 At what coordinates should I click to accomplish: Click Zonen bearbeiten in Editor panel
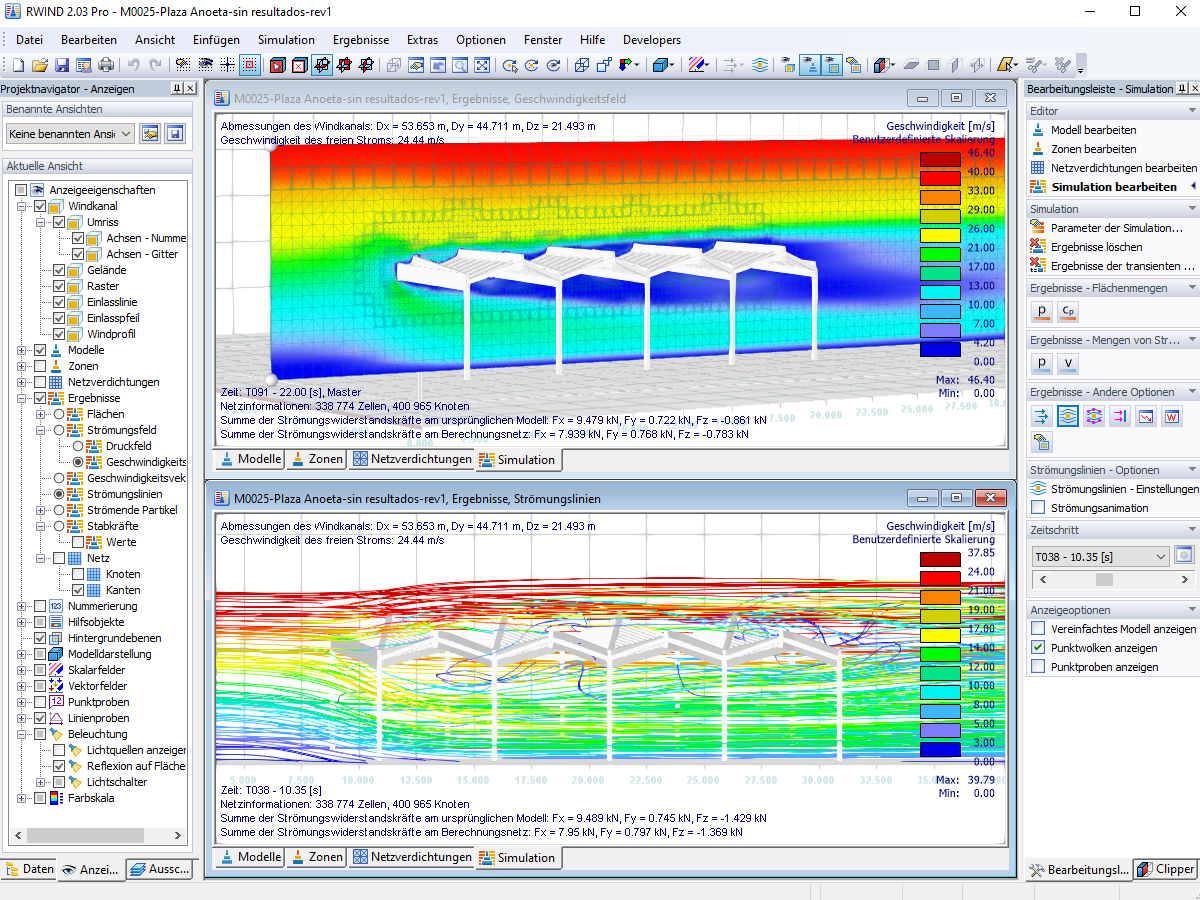click(x=1093, y=149)
